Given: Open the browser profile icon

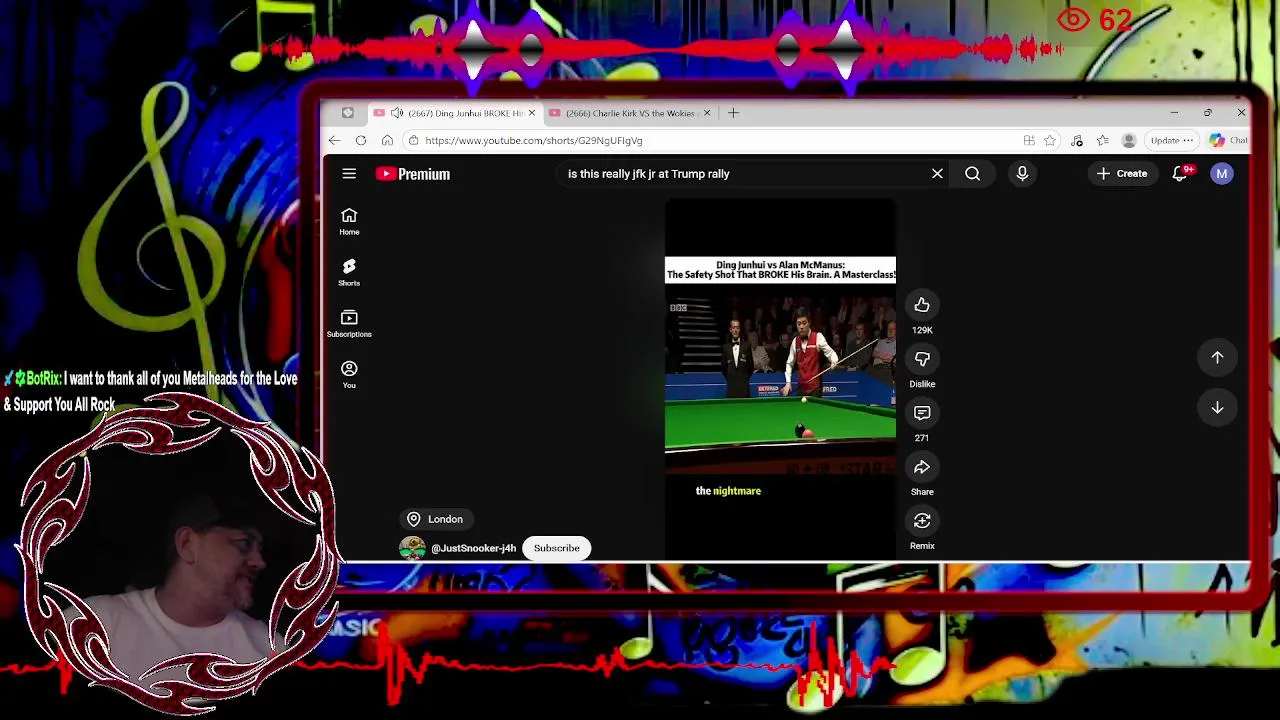Looking at the screenshot, I should tap(1129, 141).
